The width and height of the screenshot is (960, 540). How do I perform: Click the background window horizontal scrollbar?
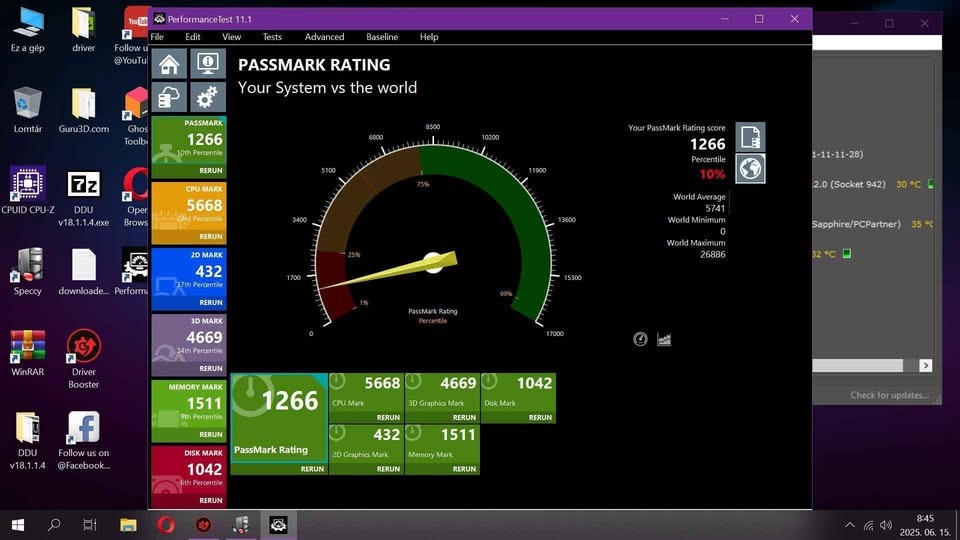pos(857,366)
